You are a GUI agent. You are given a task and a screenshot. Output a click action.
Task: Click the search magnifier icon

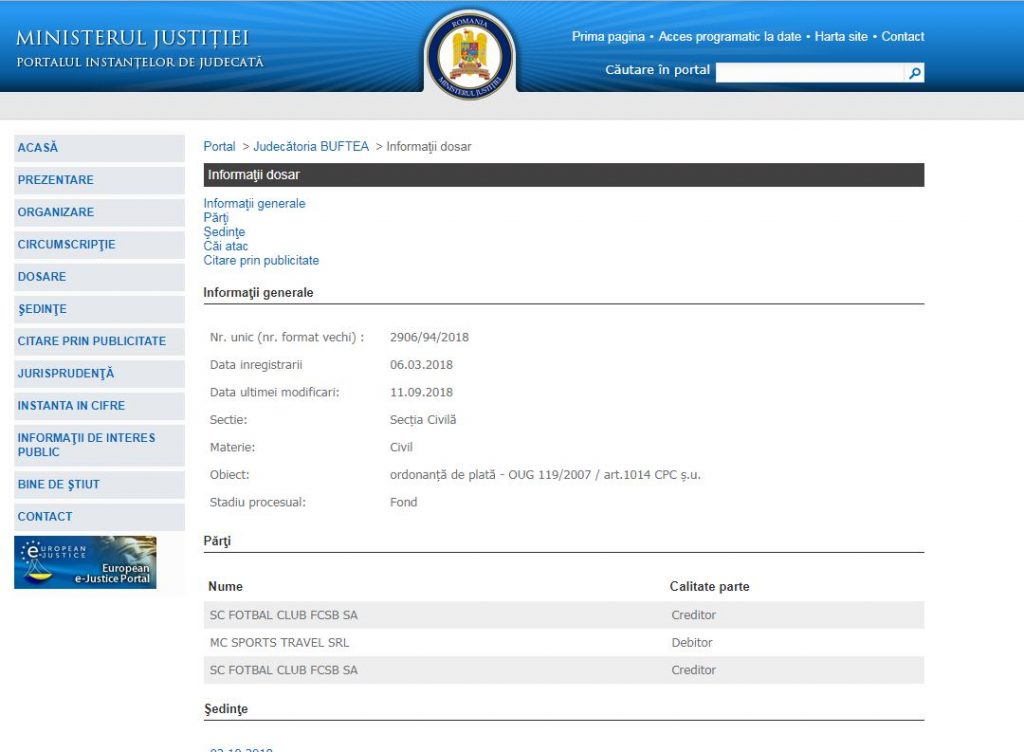click(915, 73)
